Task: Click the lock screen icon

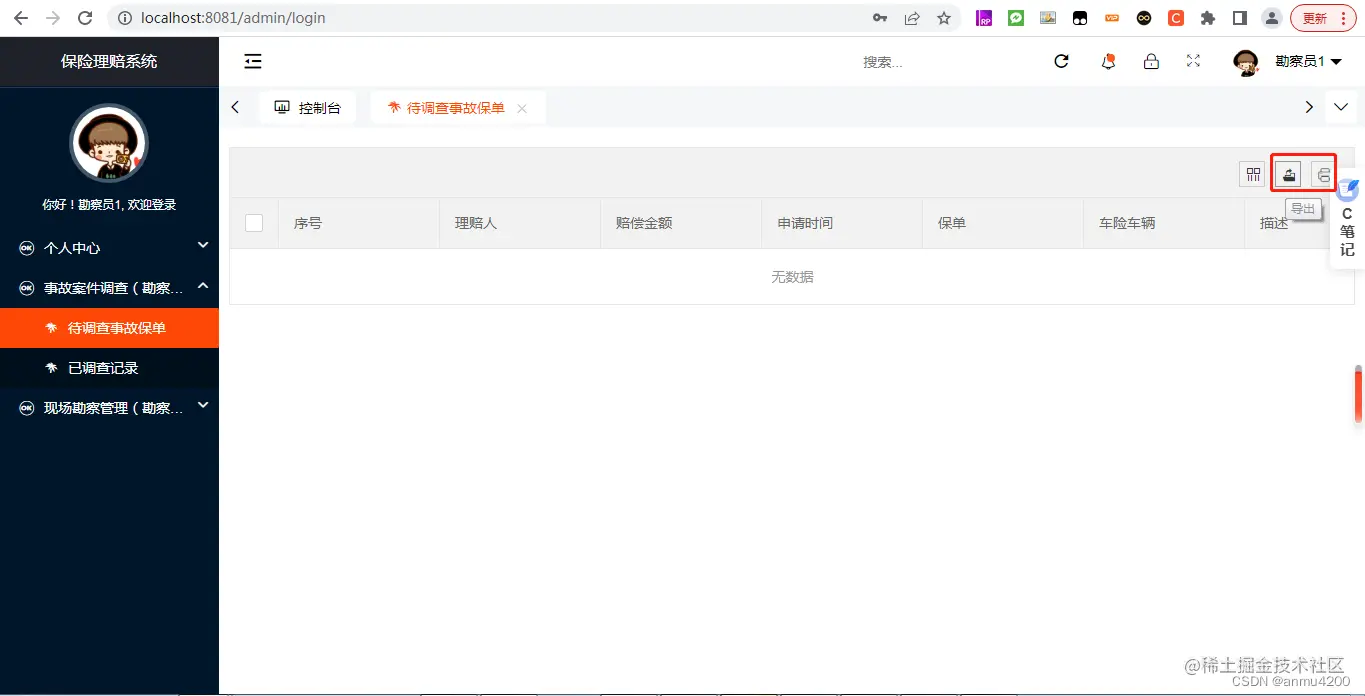Action: click(x=1151, y=61)
